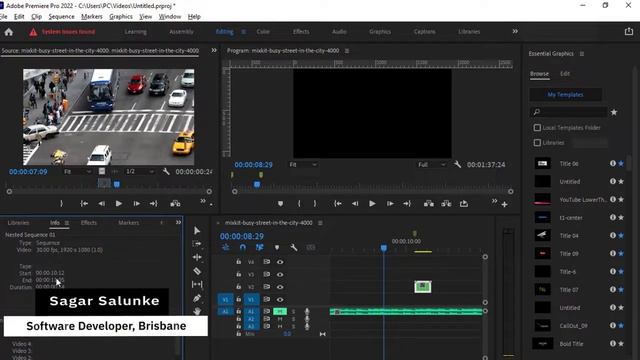640x360 pixels.
Task: Open Program monitor button editor plus
Action: [504, 204]
